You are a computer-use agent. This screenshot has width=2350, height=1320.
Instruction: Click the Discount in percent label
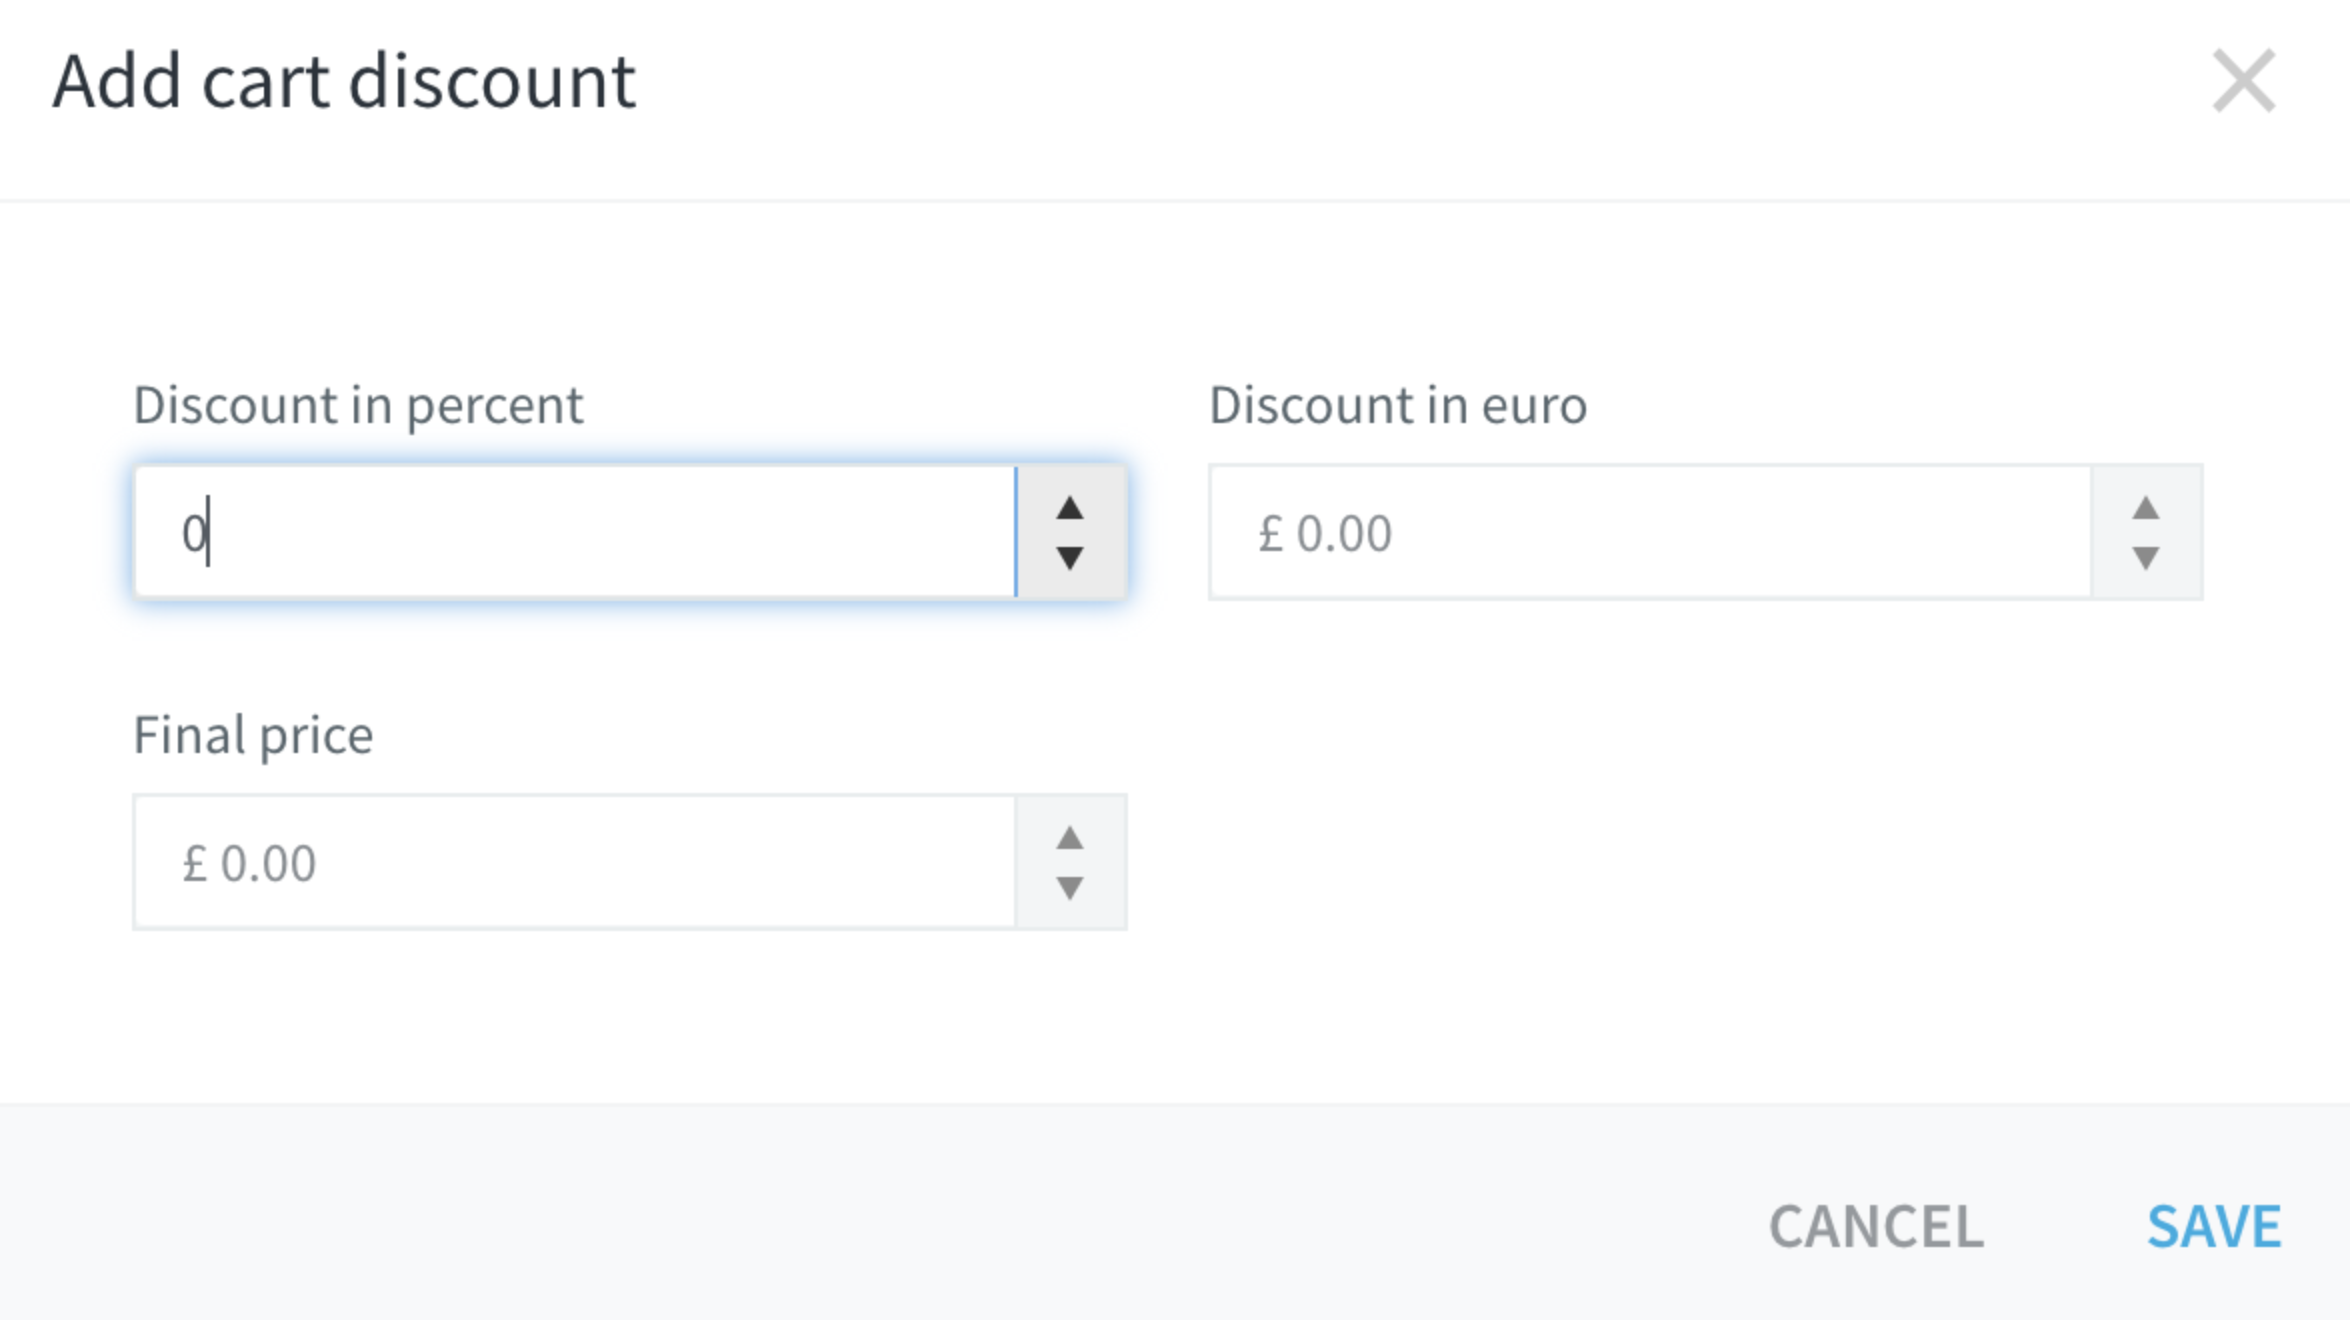[x=358, y=406]
